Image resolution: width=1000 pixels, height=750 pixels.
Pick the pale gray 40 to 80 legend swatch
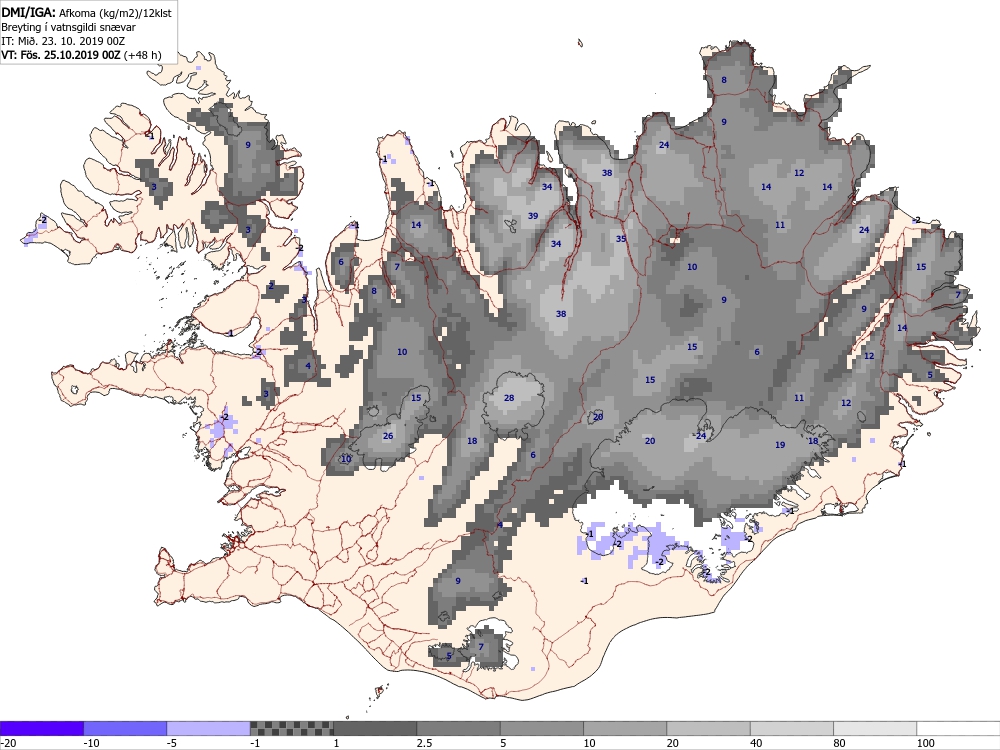(791, 728)
